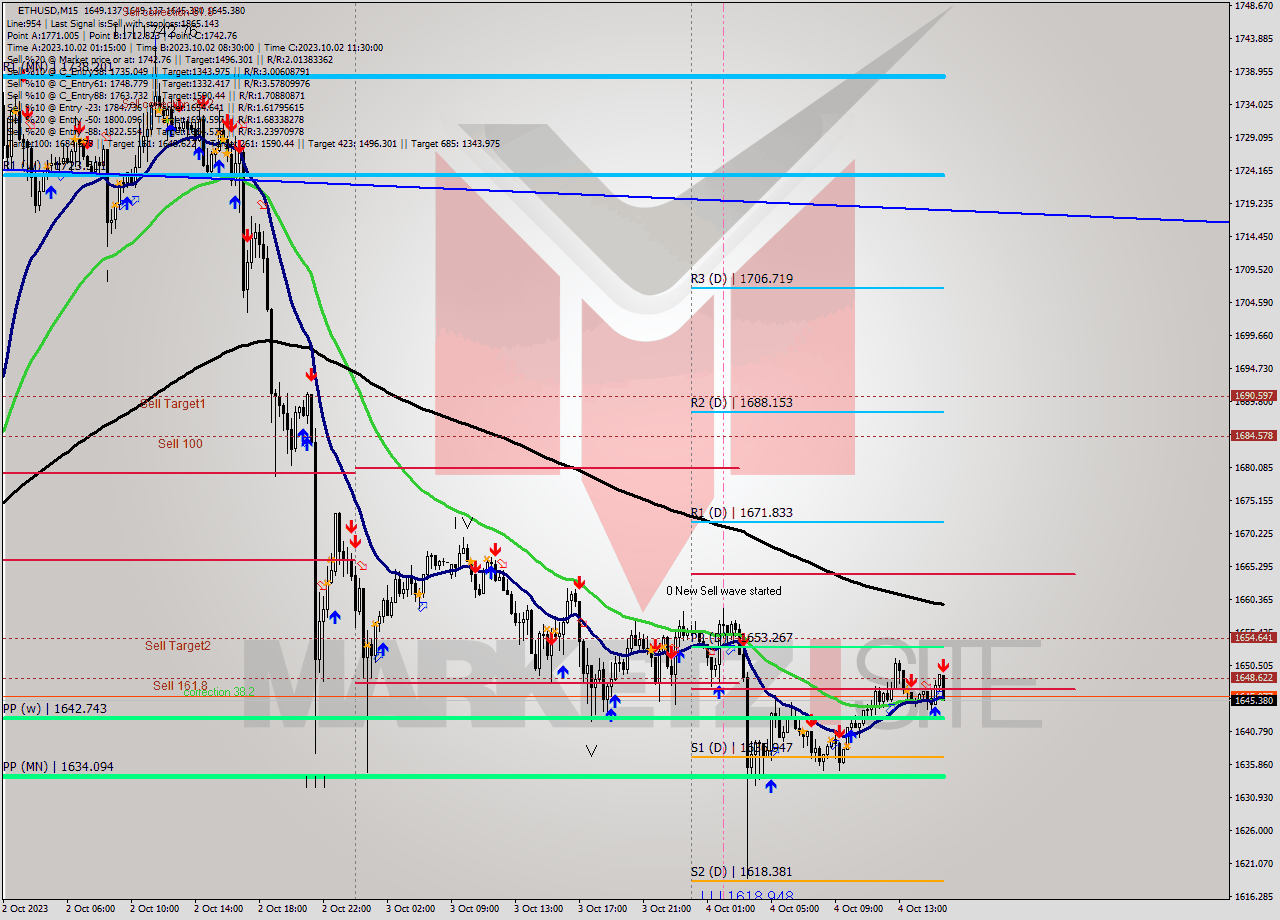Click the '2 Oct 2023' date label
Viewport: 1280px width, 920px height.
26,909
